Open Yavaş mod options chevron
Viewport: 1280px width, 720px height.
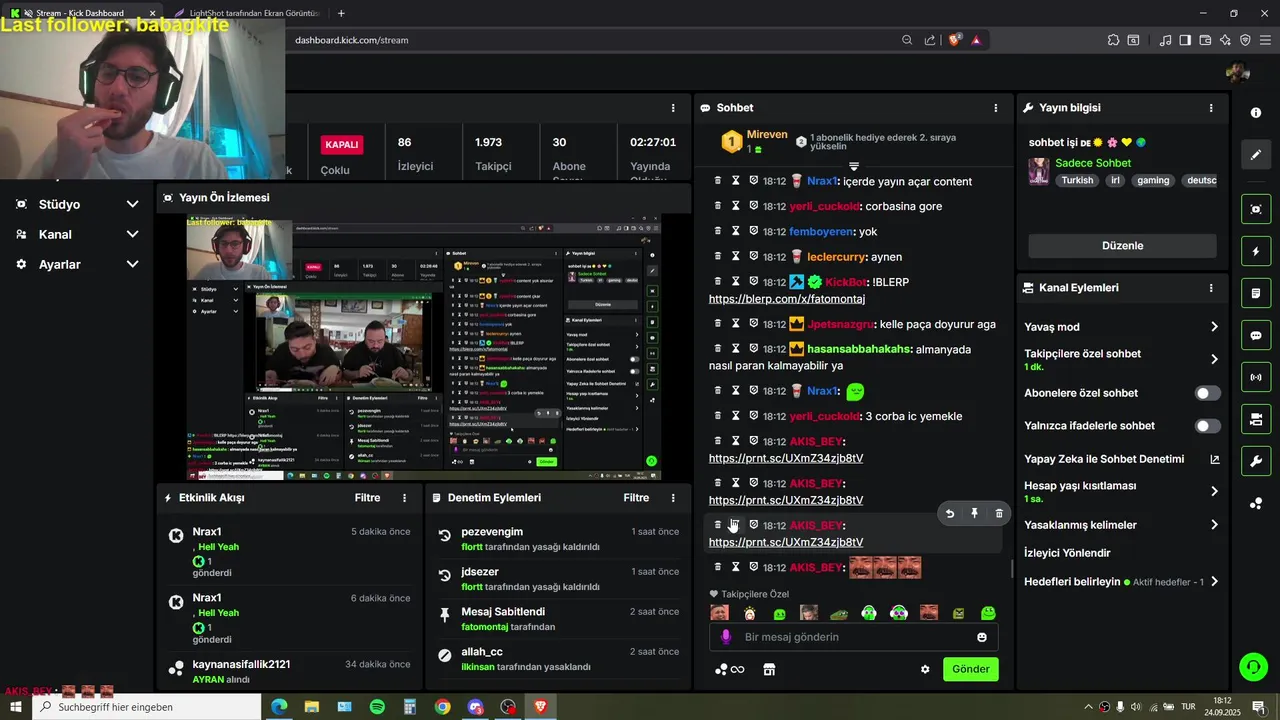(1214, 327)
